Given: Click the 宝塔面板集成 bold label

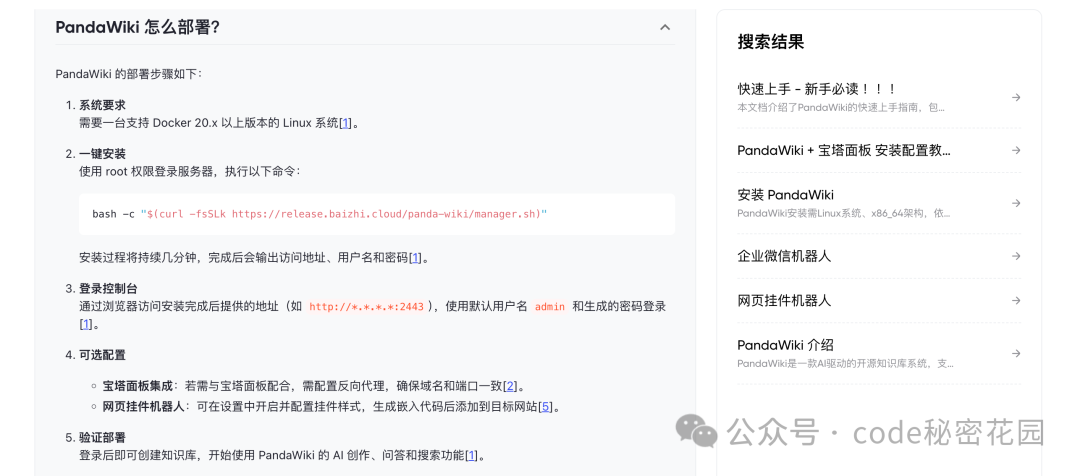Looking at the screenshot, I should click(137, 386).
